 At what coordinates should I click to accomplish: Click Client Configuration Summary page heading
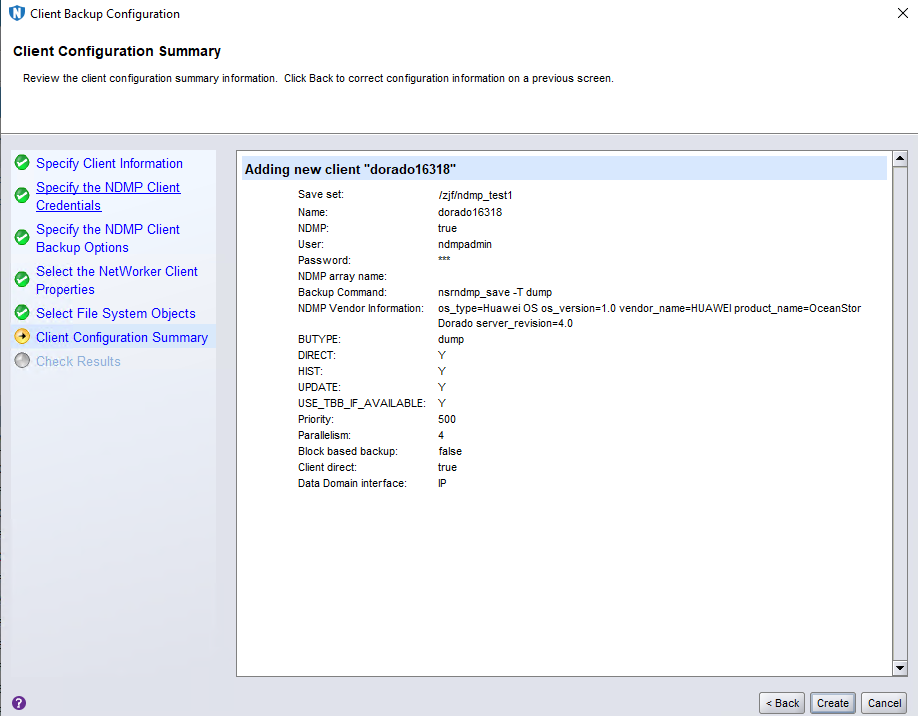point(117,52)
